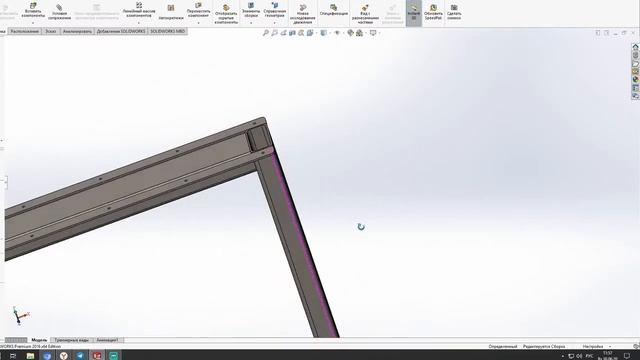
Task: Open the SOLIDWORKS MBD tab
Action: [x=167, y=31]
